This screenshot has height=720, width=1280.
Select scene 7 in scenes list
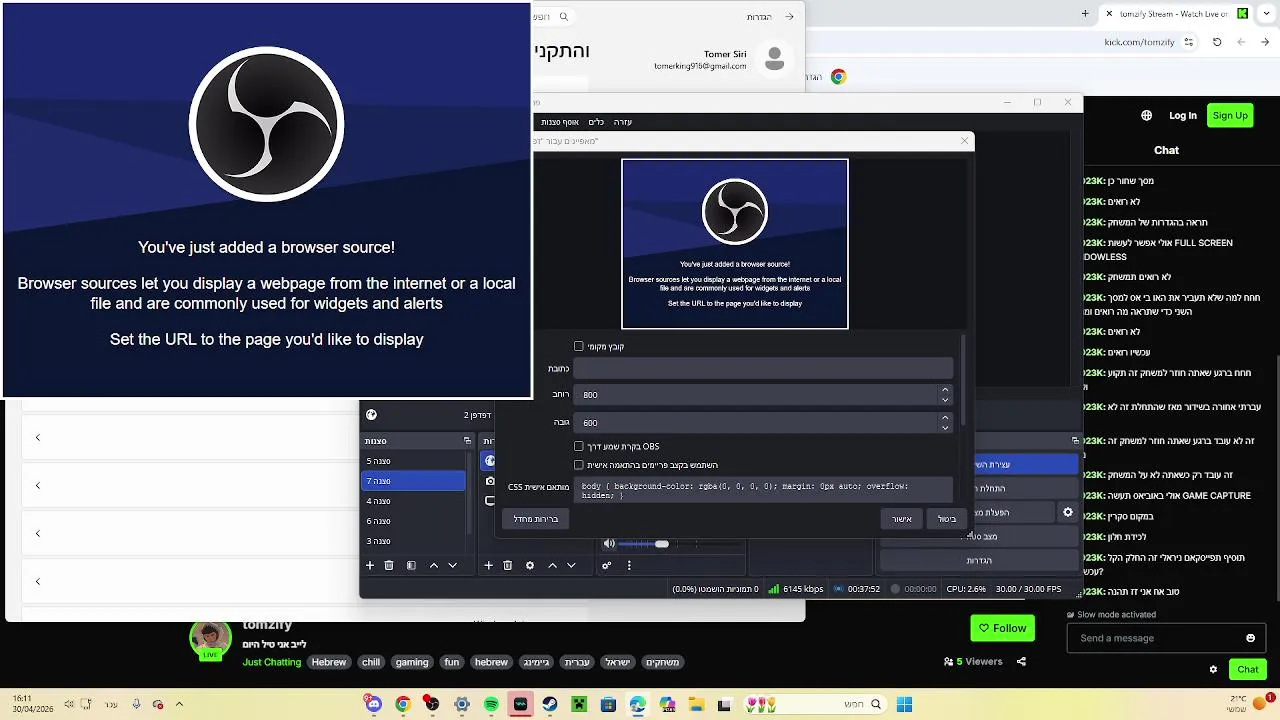414,481
